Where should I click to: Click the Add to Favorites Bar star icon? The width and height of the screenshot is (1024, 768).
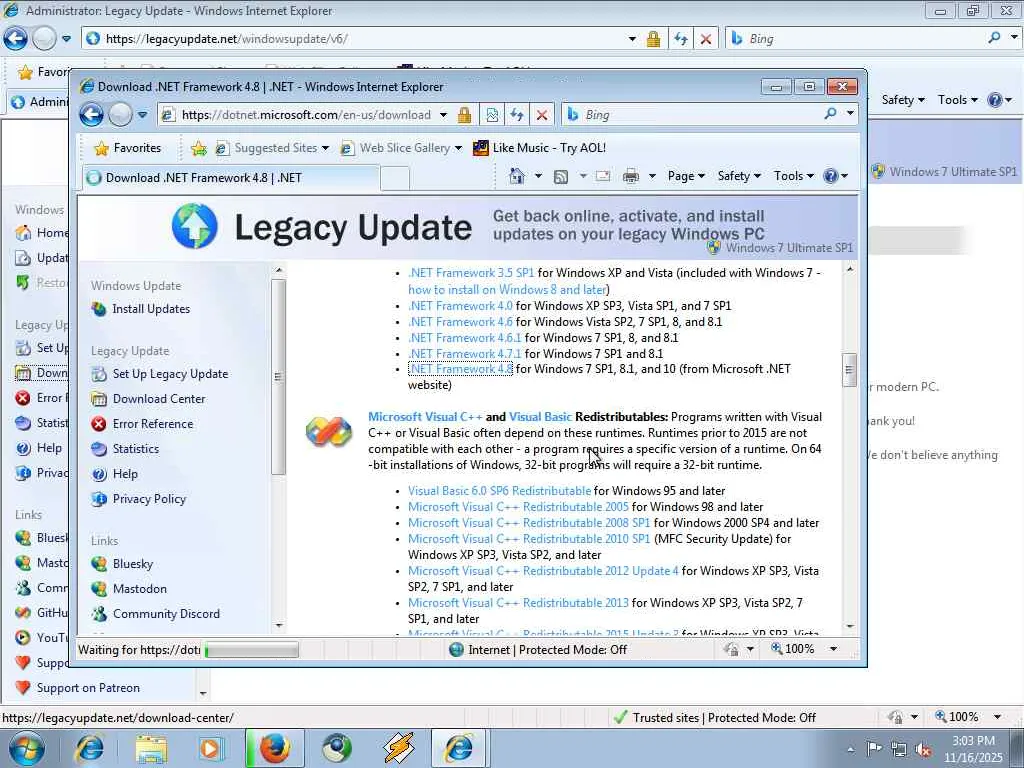pyautogui.click(x=199, y=148)
